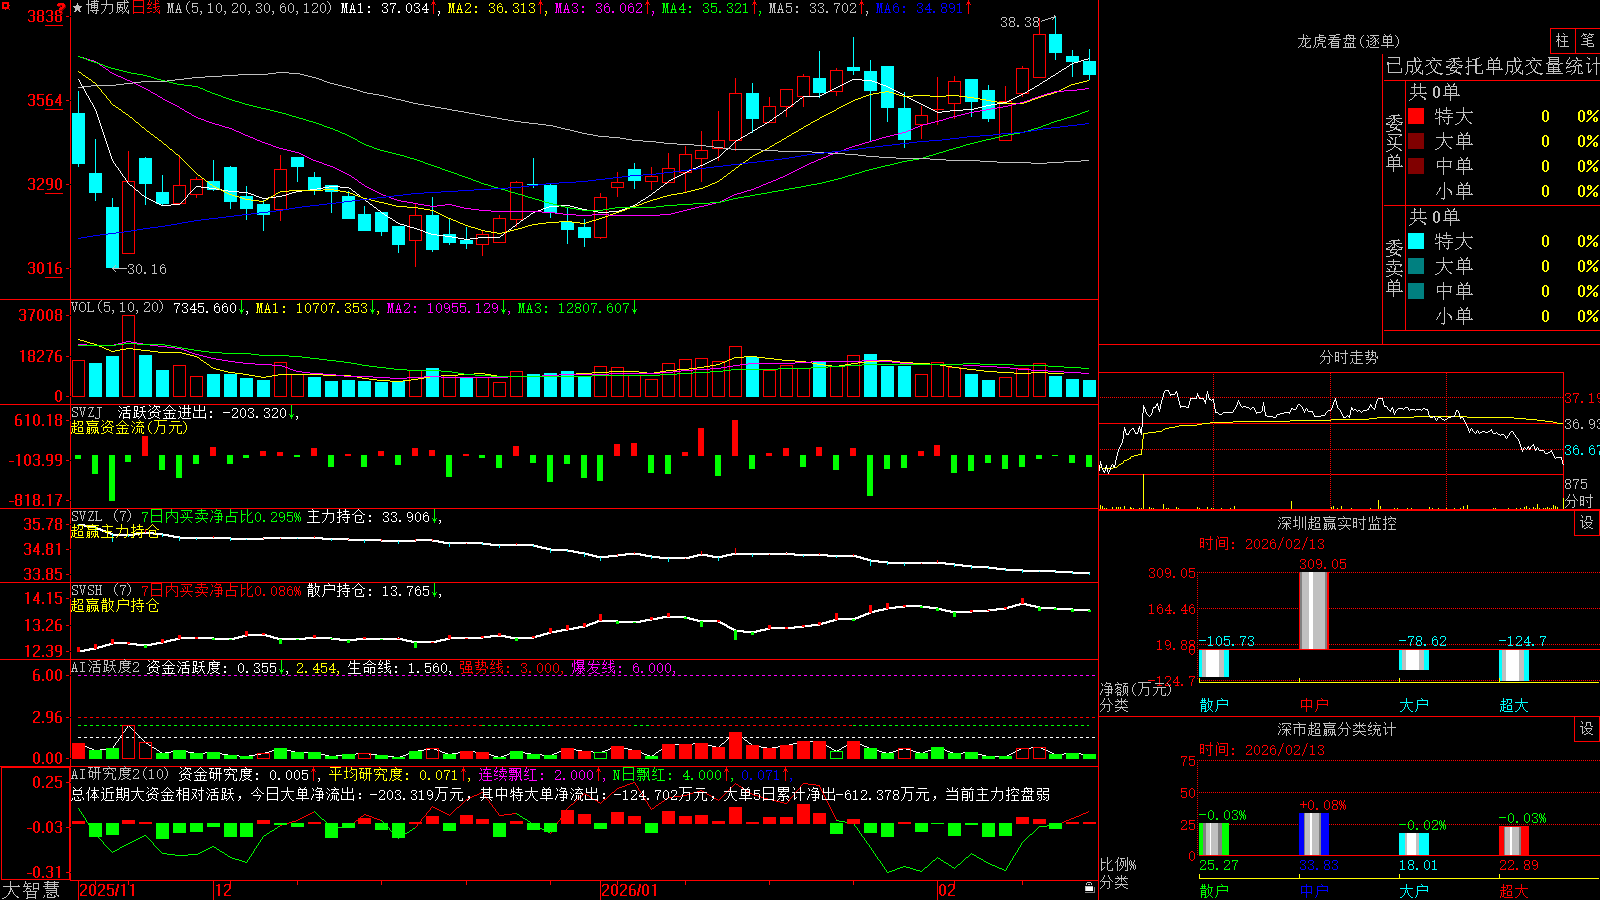The height and width of the screenshot is (900, 1600).
Task: Click the 3564 price axis label
Action: 44,100
